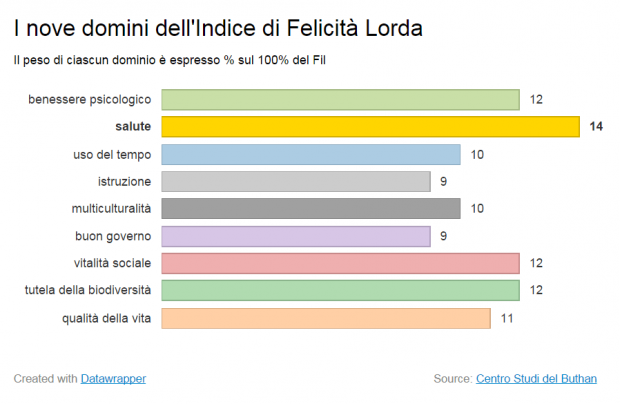Click the tutela della biodiversità label
The image size is (620, 404).
[88, 290]
